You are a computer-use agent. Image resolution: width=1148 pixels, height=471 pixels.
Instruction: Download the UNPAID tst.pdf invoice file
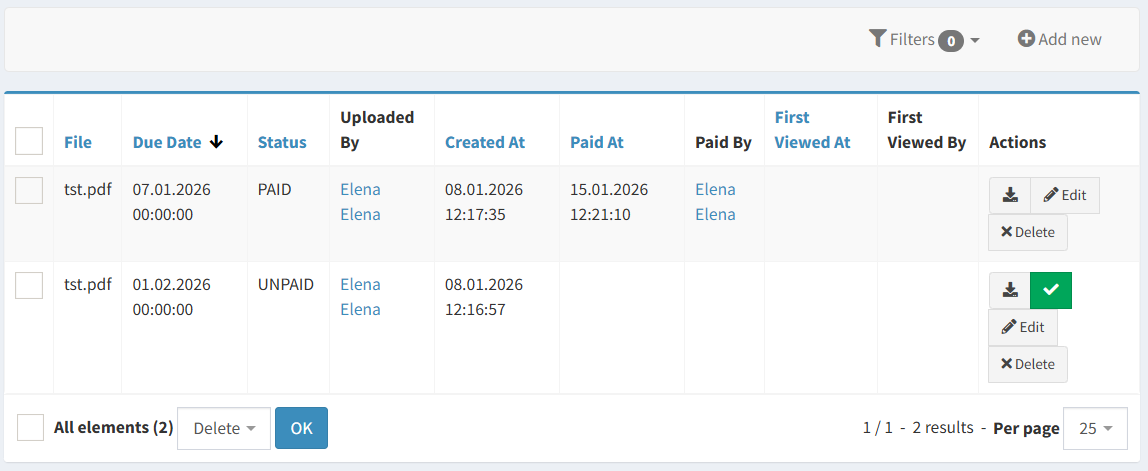1010,290
